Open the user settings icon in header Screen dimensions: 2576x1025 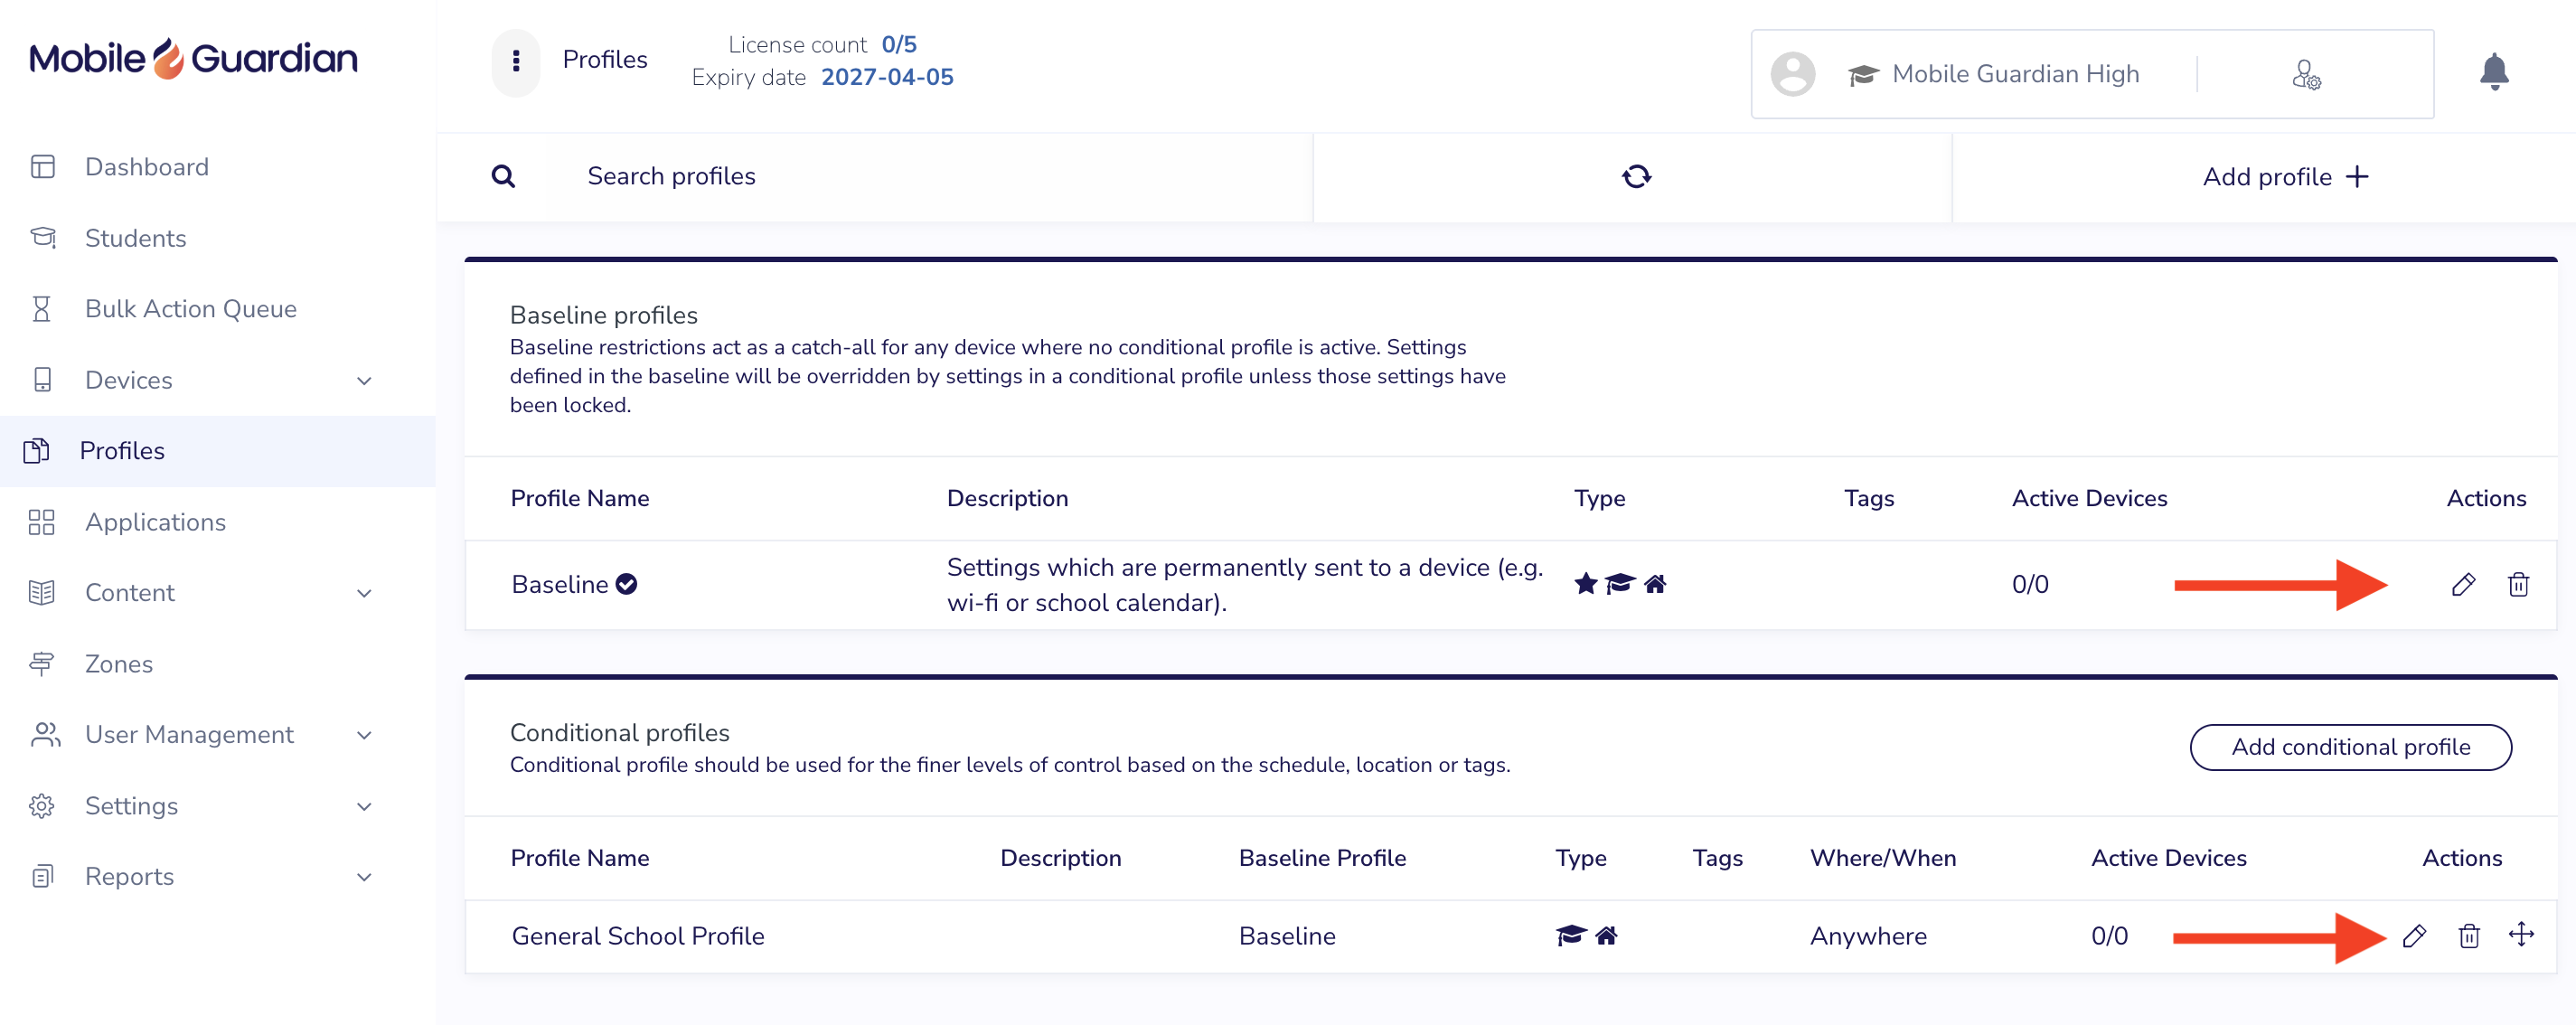[x=2306, y=74]
